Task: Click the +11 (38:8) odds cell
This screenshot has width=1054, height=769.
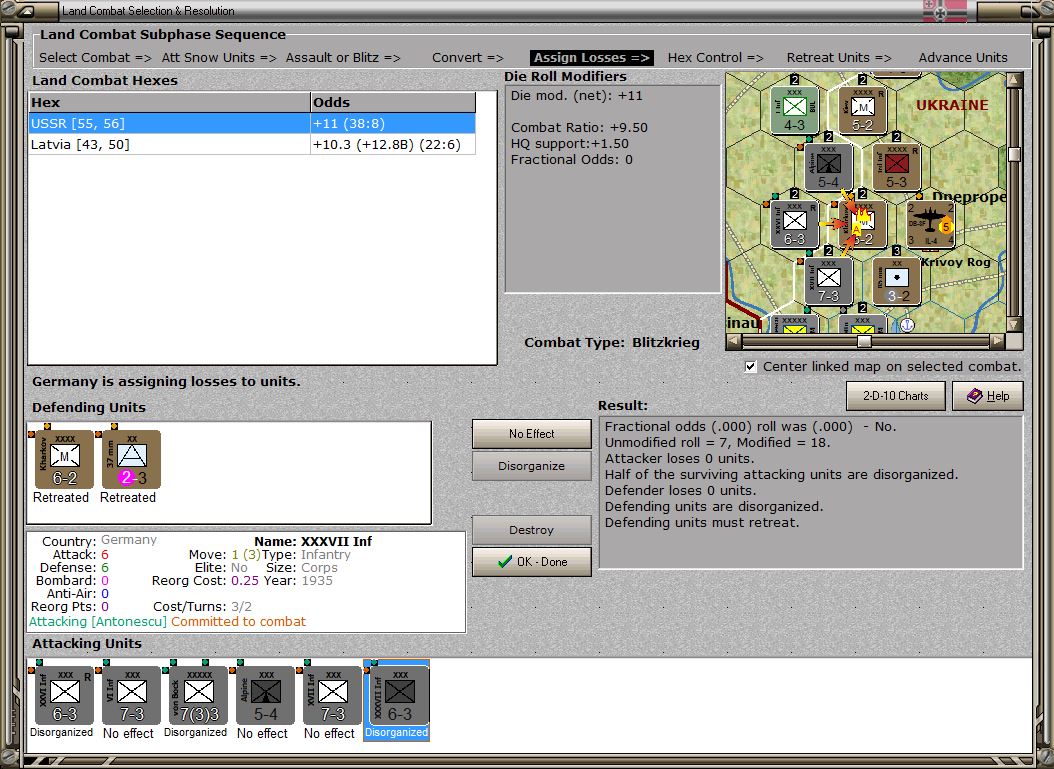Action: click(393, 124)
